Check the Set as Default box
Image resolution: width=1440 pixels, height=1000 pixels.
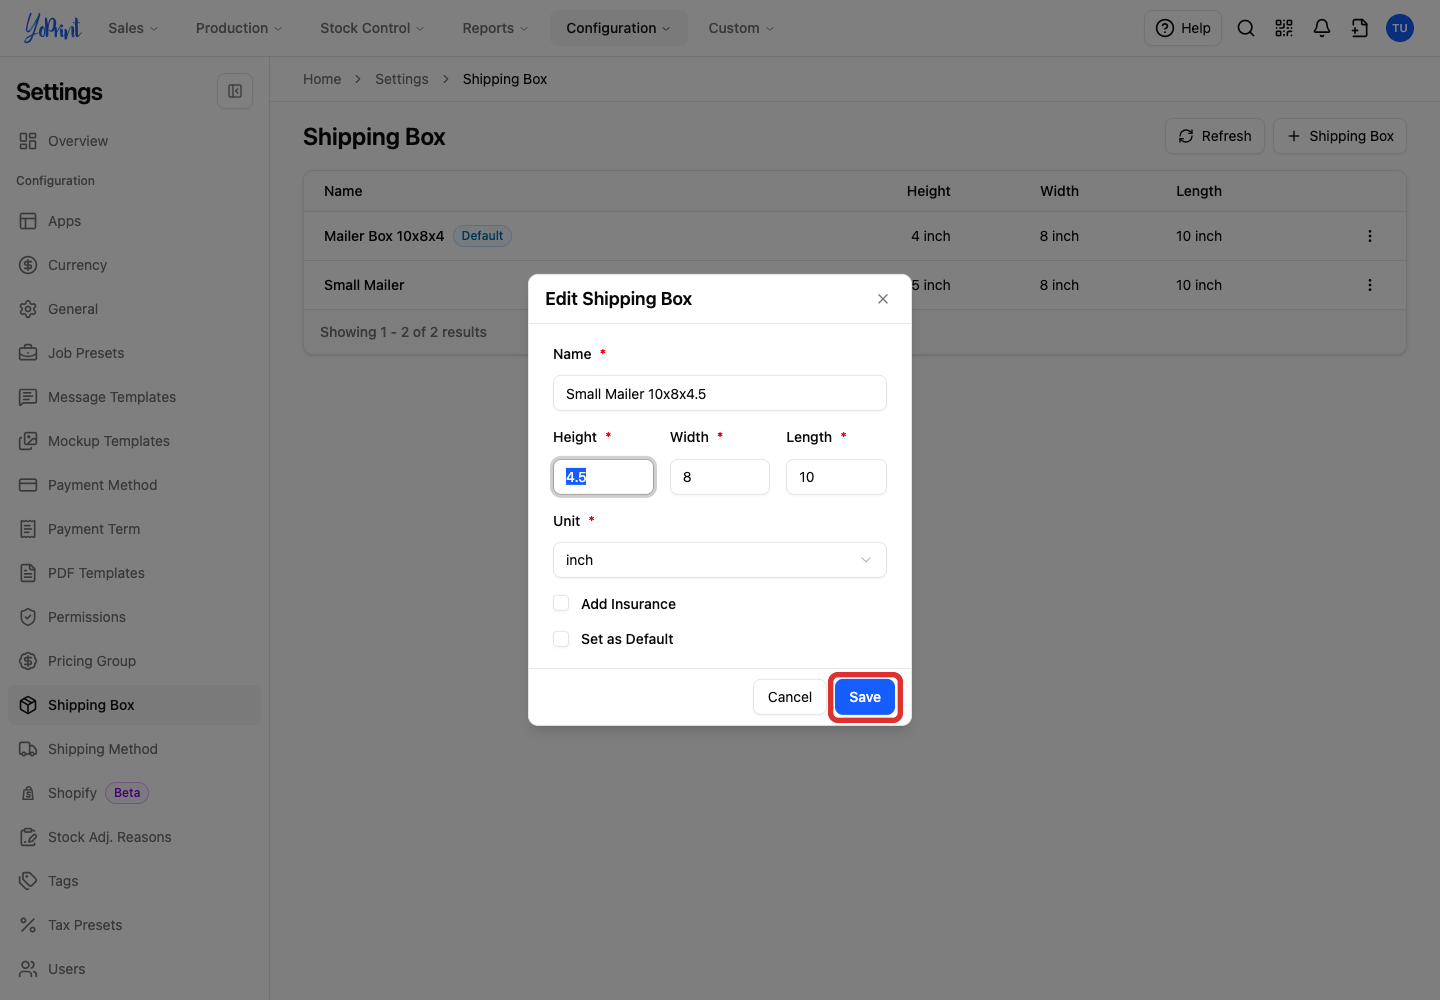[x=561, y=638]
